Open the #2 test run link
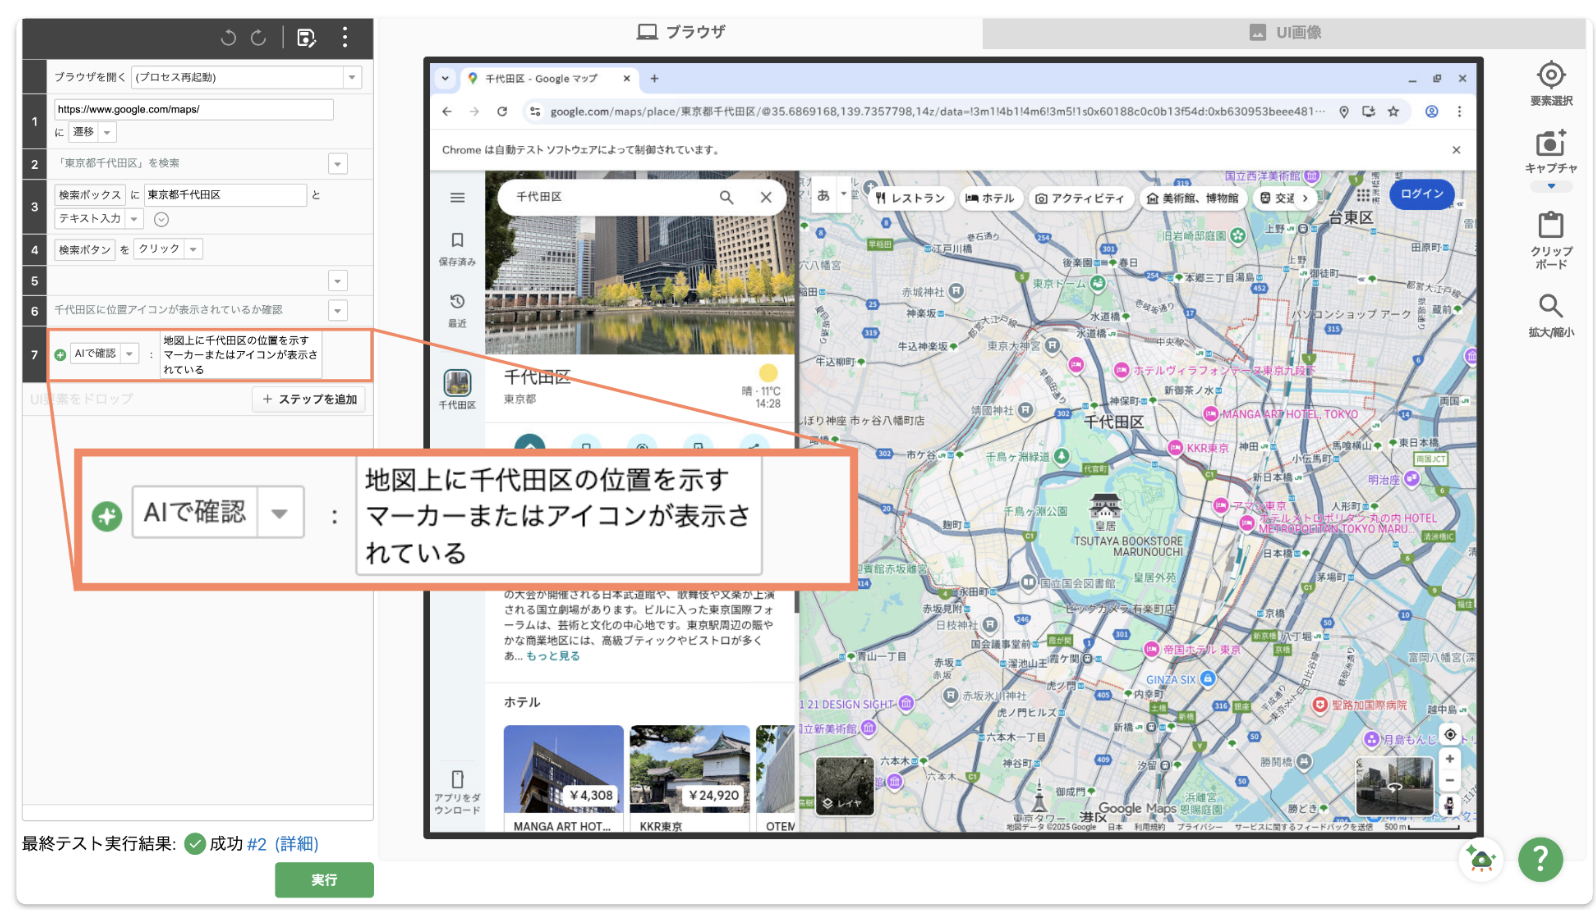The image size is (1596, 910). point(257,844)
